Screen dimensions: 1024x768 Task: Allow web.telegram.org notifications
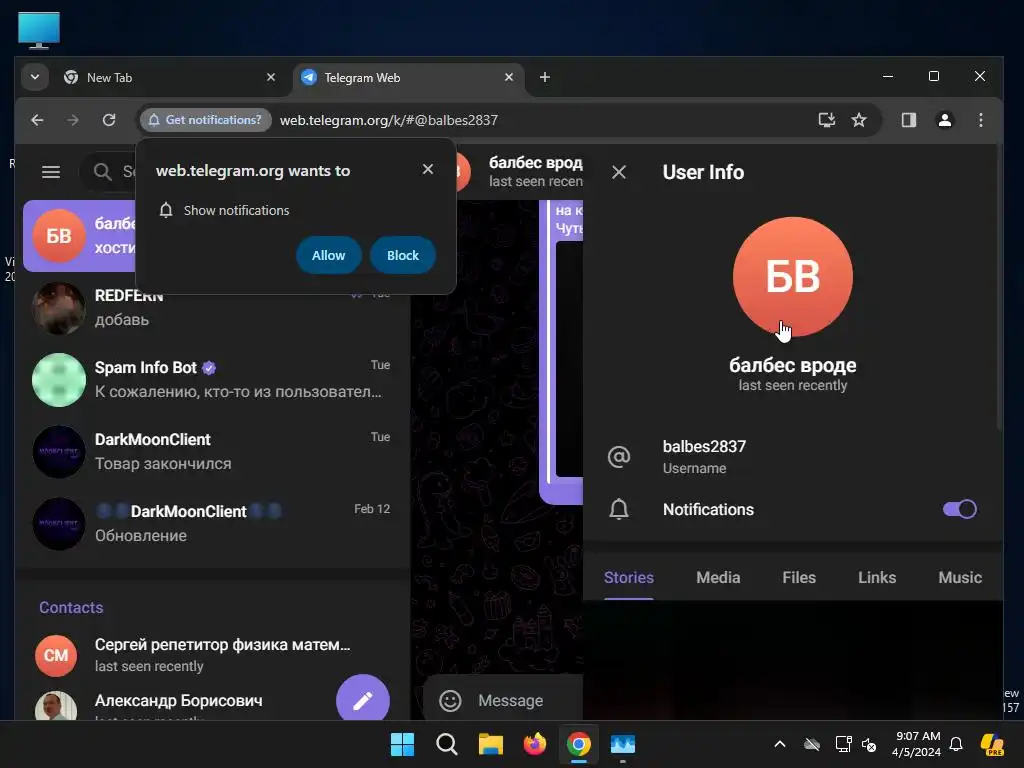point(328,255)
